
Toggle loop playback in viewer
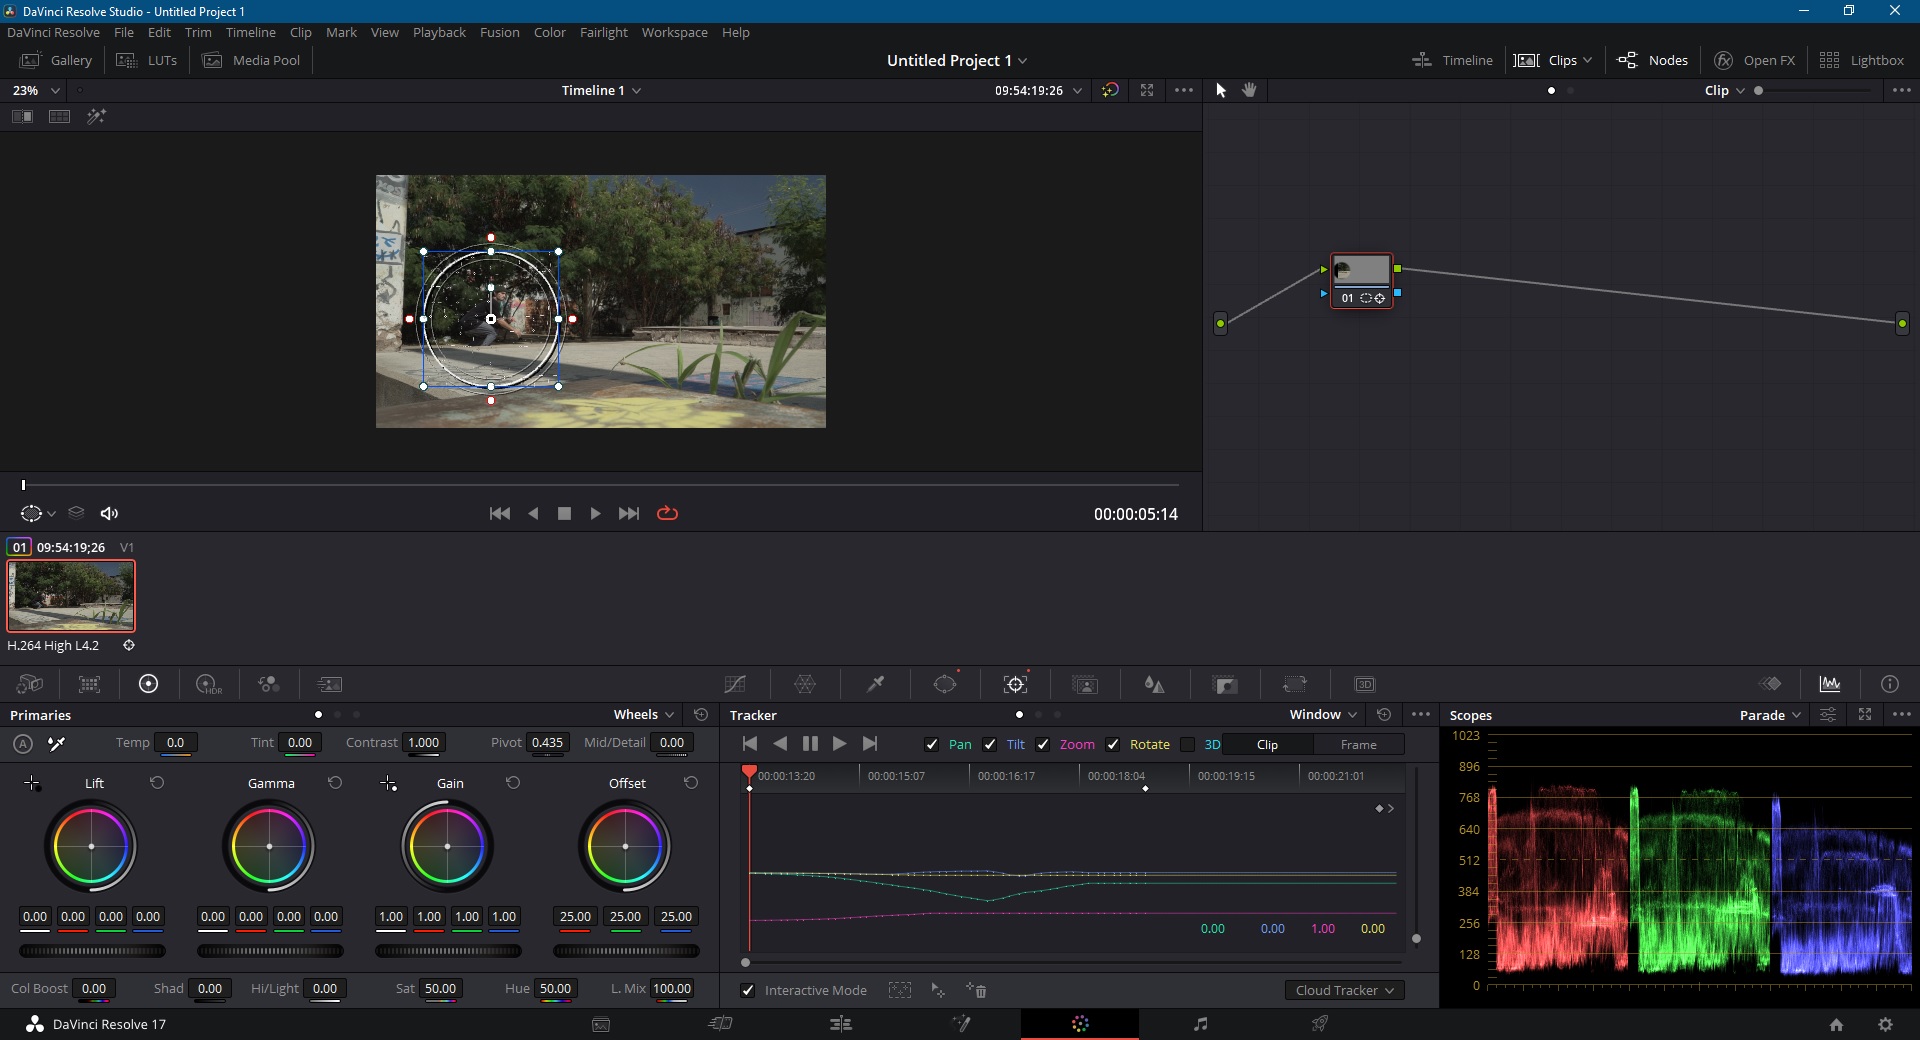point(667,513)
